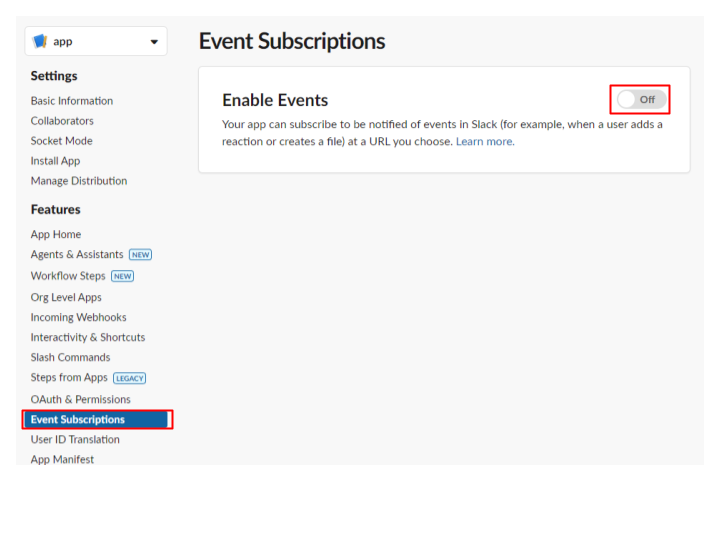
Task: Open Org Level Apps page
Action: pos(66,297)
